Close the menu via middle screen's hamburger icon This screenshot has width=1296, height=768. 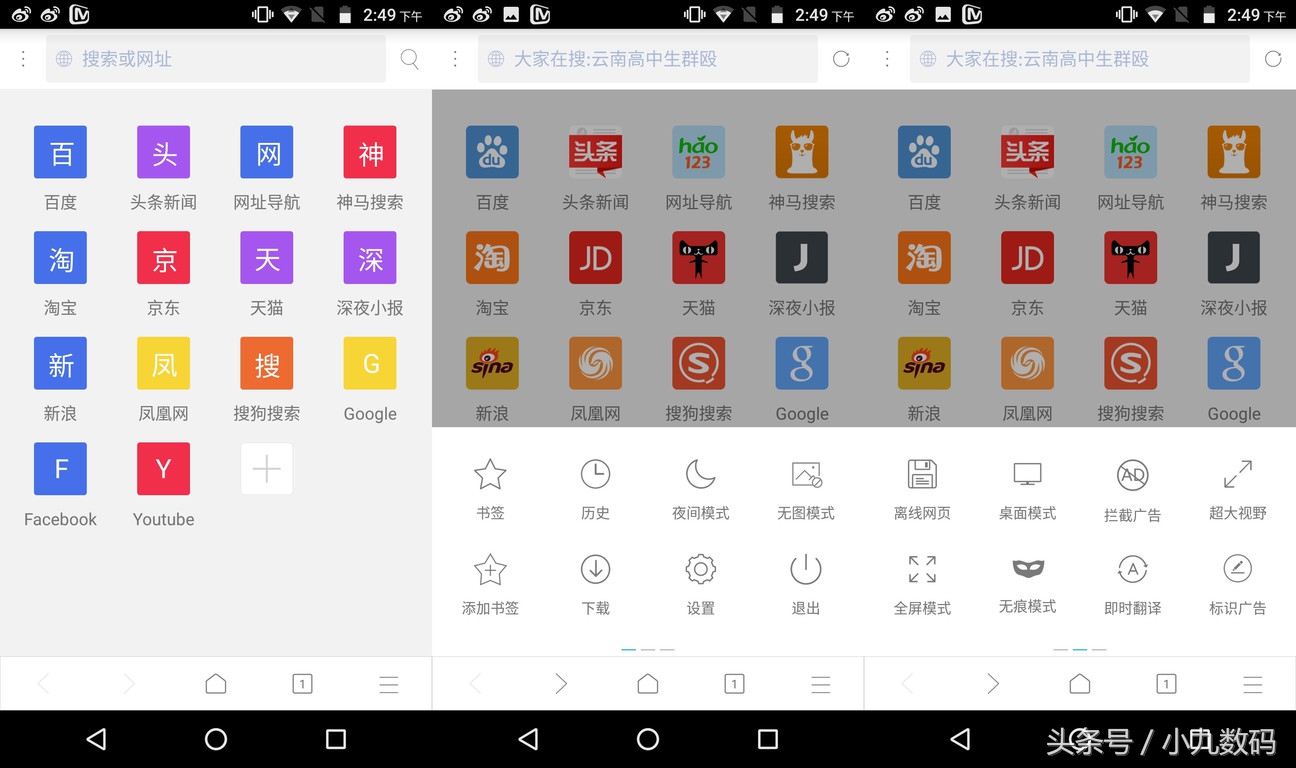click(821, 684)
